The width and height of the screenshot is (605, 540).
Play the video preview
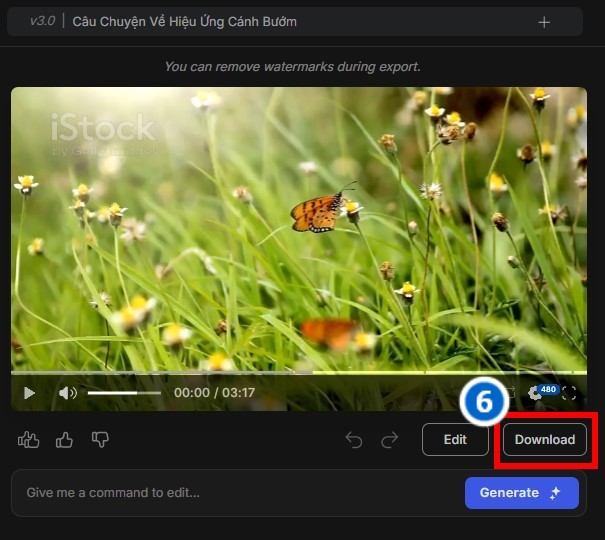click(29, 393)
